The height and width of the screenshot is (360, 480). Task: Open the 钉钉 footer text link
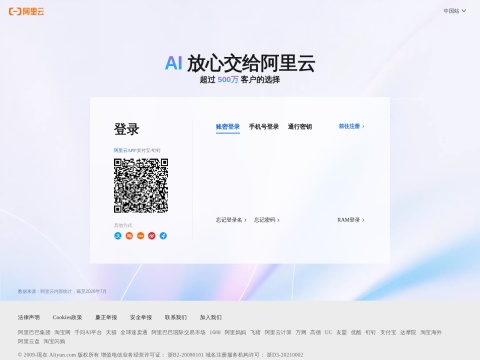click(x=371, y=332)
